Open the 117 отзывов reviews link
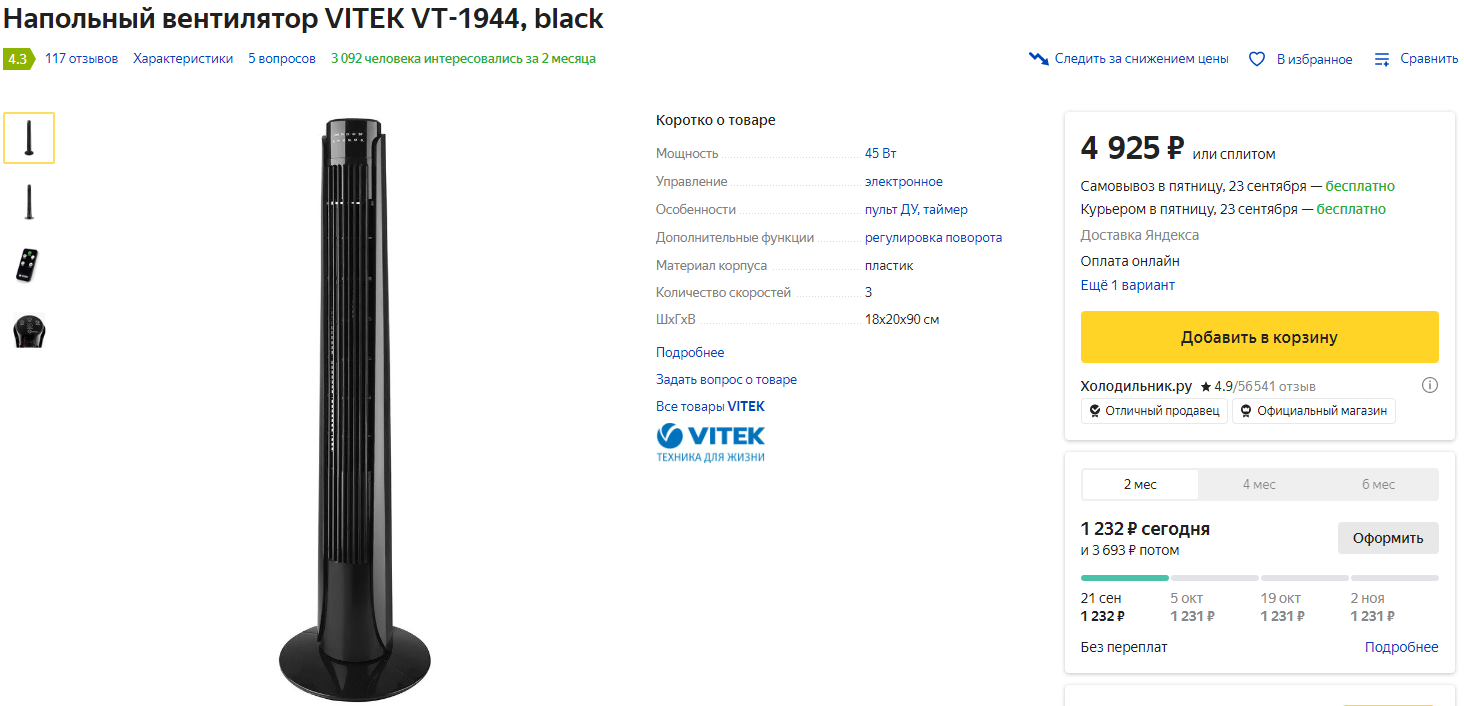 point(81,59)
